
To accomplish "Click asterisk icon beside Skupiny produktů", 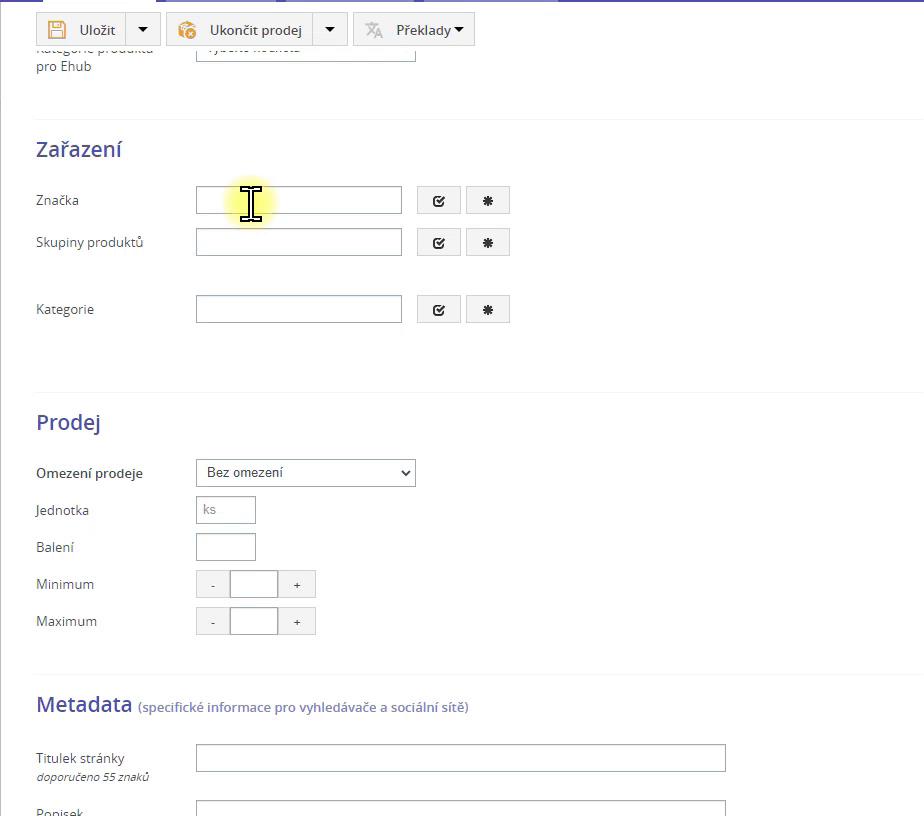I will click(x=488, y=243).
